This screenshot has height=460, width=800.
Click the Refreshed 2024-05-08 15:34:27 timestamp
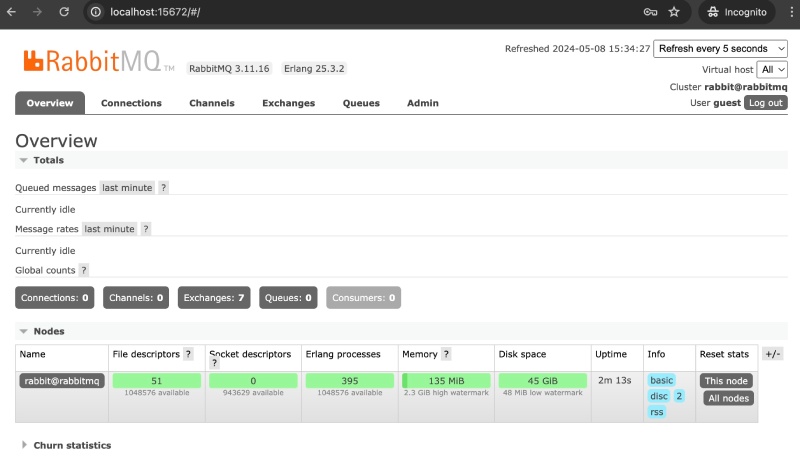(x=577, y=48)
